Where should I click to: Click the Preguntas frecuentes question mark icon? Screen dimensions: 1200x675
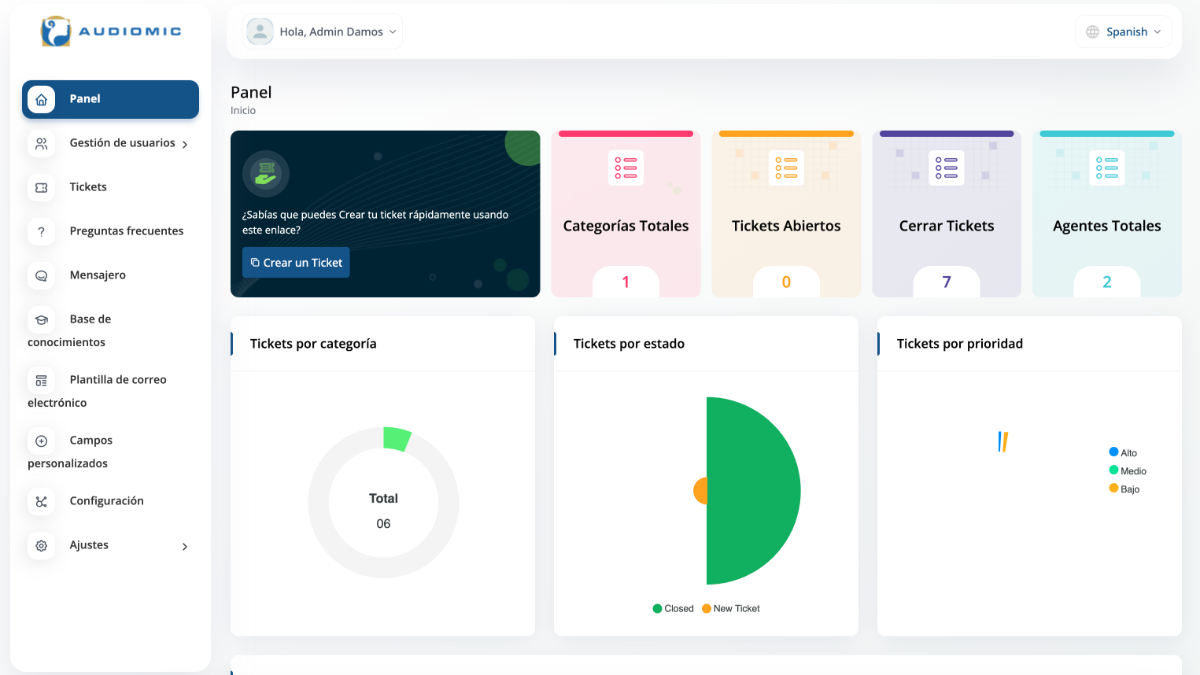pyautogui.click(x=41, y=231)
